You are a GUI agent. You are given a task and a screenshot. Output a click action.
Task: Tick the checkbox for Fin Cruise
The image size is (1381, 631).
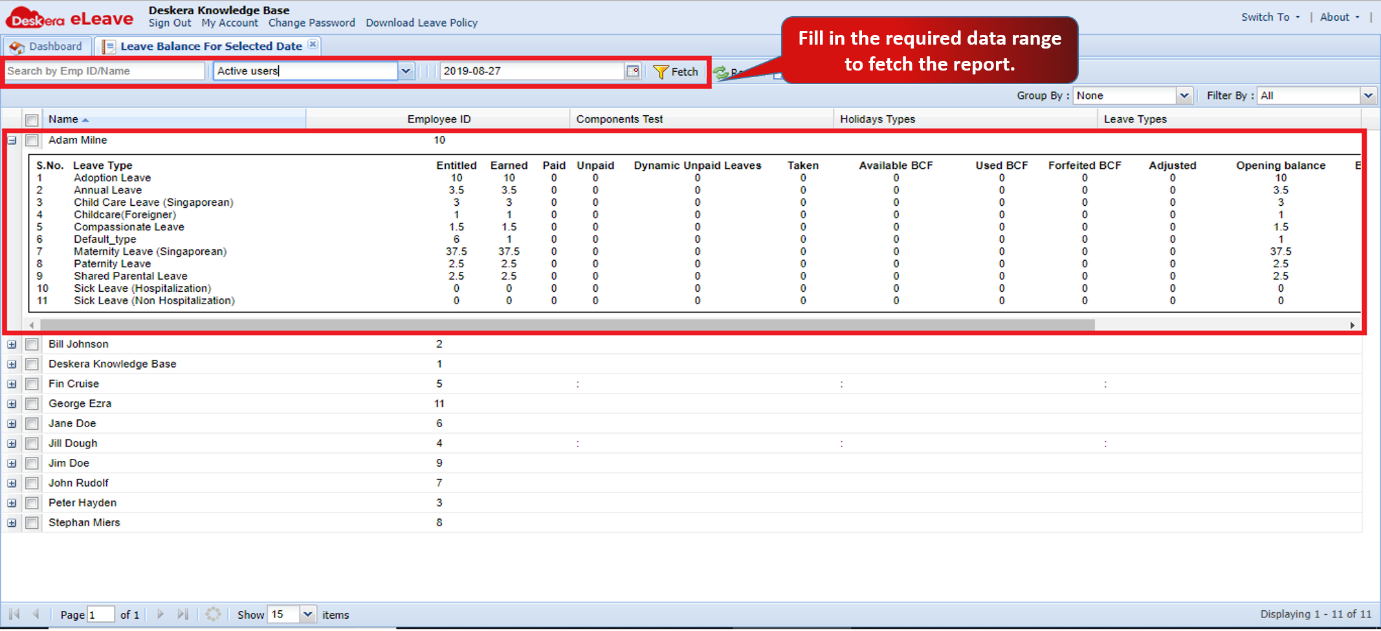click(32, 384)
